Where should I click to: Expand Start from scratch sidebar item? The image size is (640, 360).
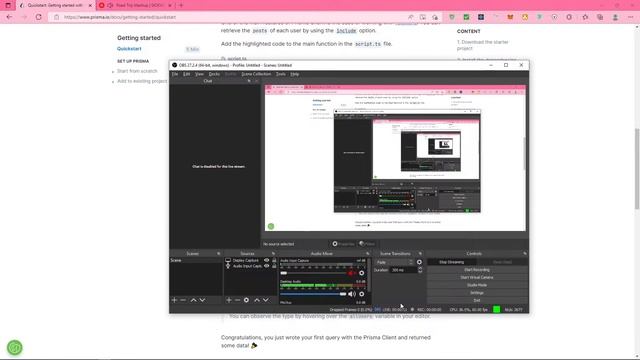pos(137,71)
